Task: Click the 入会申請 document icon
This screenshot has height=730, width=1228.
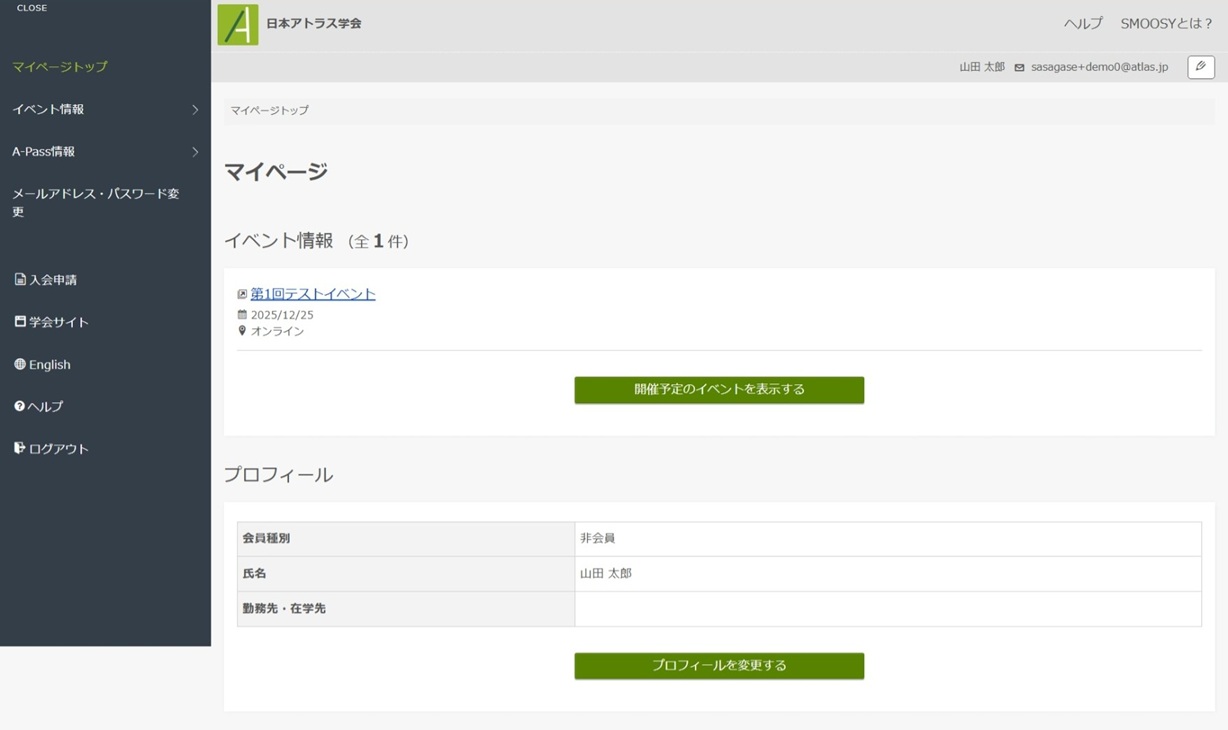Action: [x=20, y=280]
